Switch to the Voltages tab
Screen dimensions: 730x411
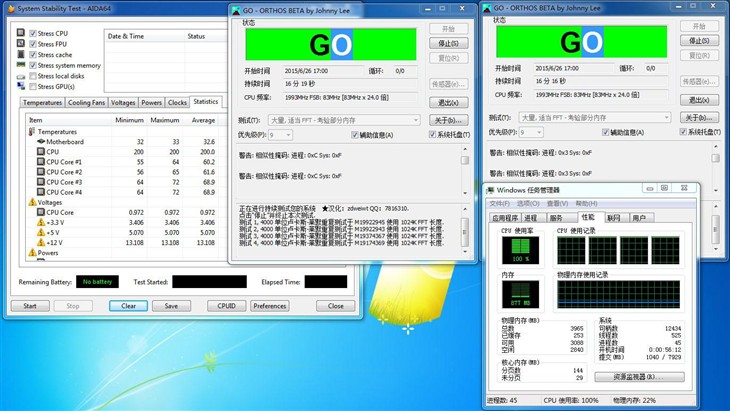pyautogui.click(x=123, y=102)
